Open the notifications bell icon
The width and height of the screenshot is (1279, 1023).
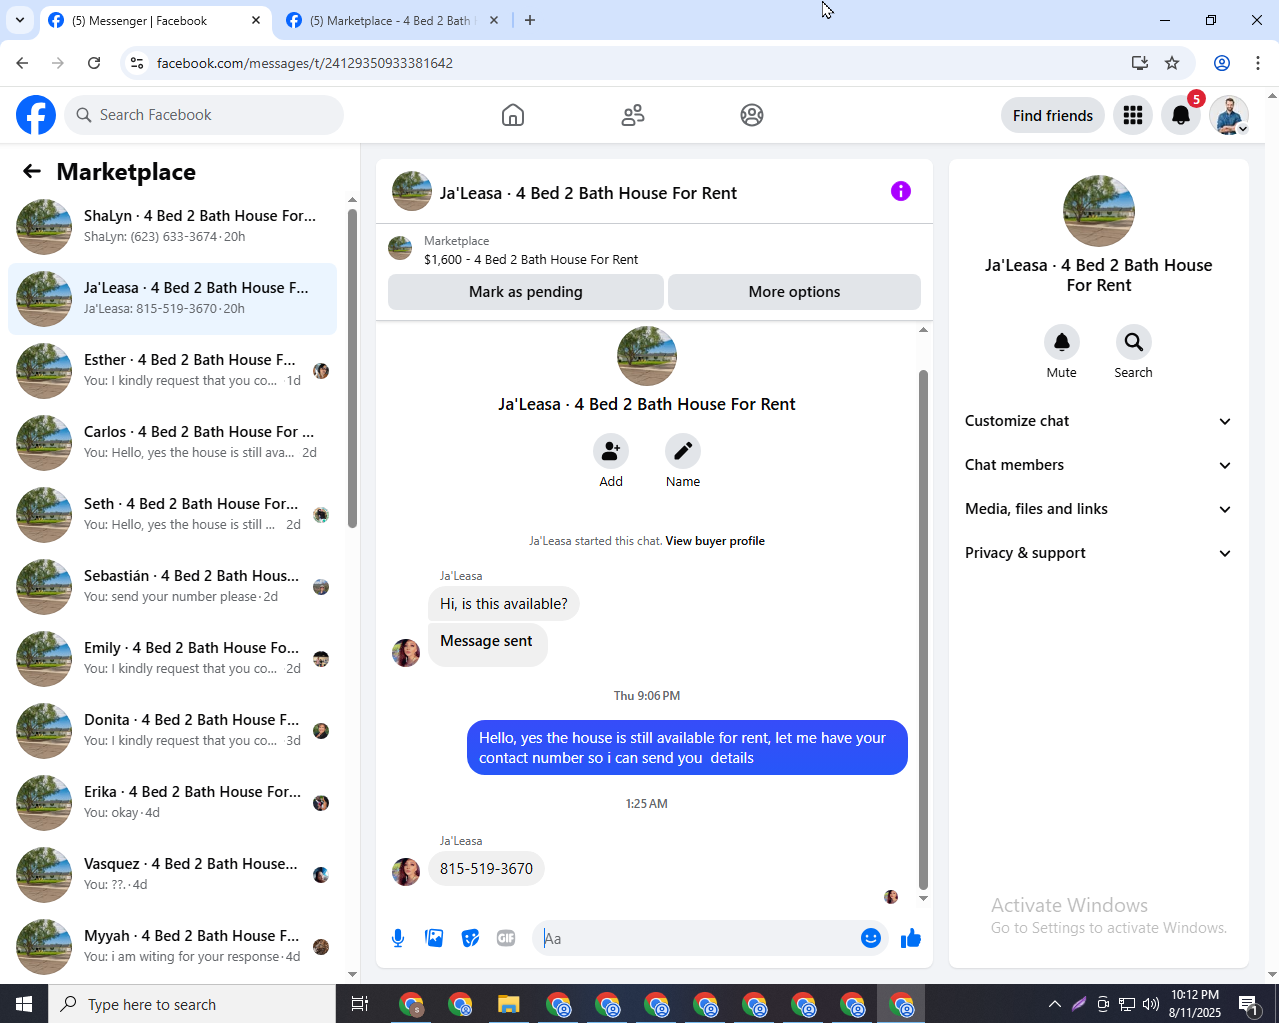1181,115
